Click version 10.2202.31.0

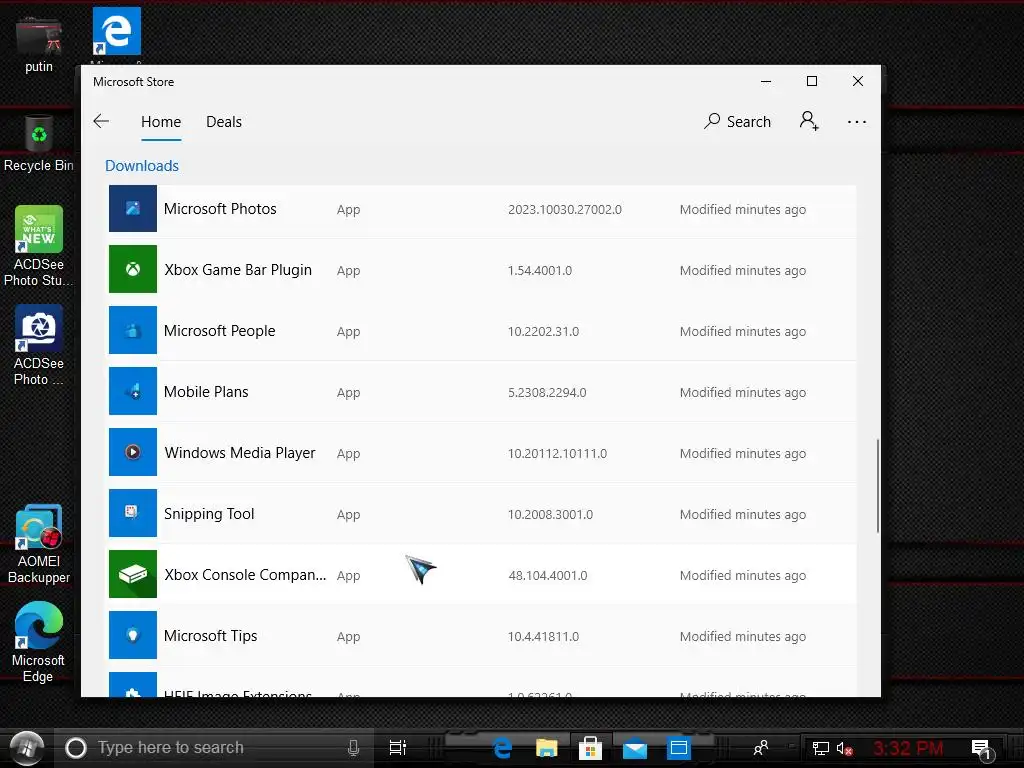point(543,332)
